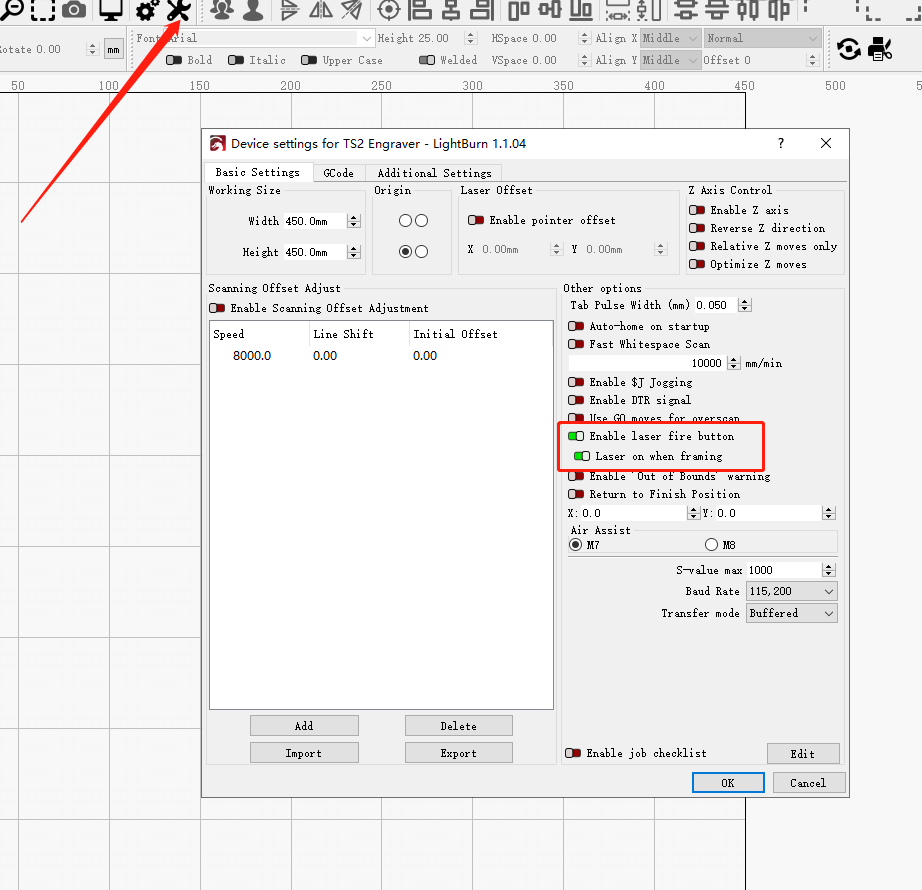
Task: Click the zoom out magnifier icon
Action: point(11,8)
